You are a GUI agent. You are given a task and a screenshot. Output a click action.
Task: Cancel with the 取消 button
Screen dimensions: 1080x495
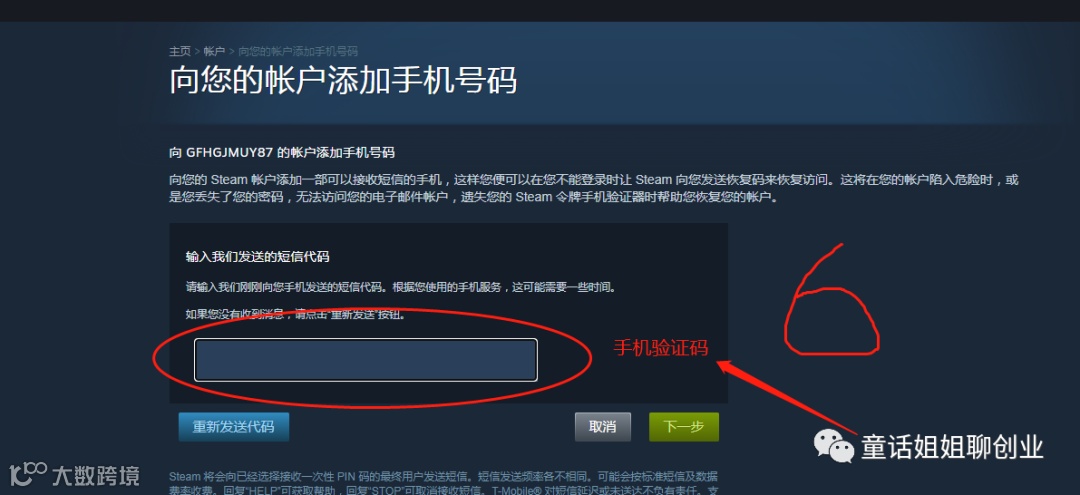click(603, 427)
